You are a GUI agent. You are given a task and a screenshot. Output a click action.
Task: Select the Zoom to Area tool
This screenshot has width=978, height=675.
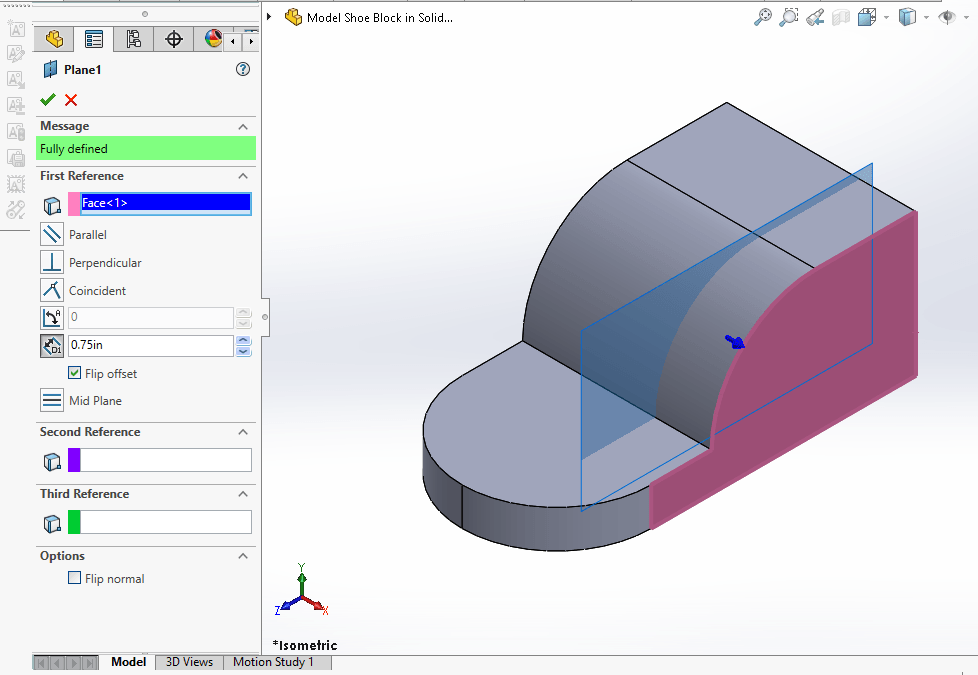pos(789,17)
